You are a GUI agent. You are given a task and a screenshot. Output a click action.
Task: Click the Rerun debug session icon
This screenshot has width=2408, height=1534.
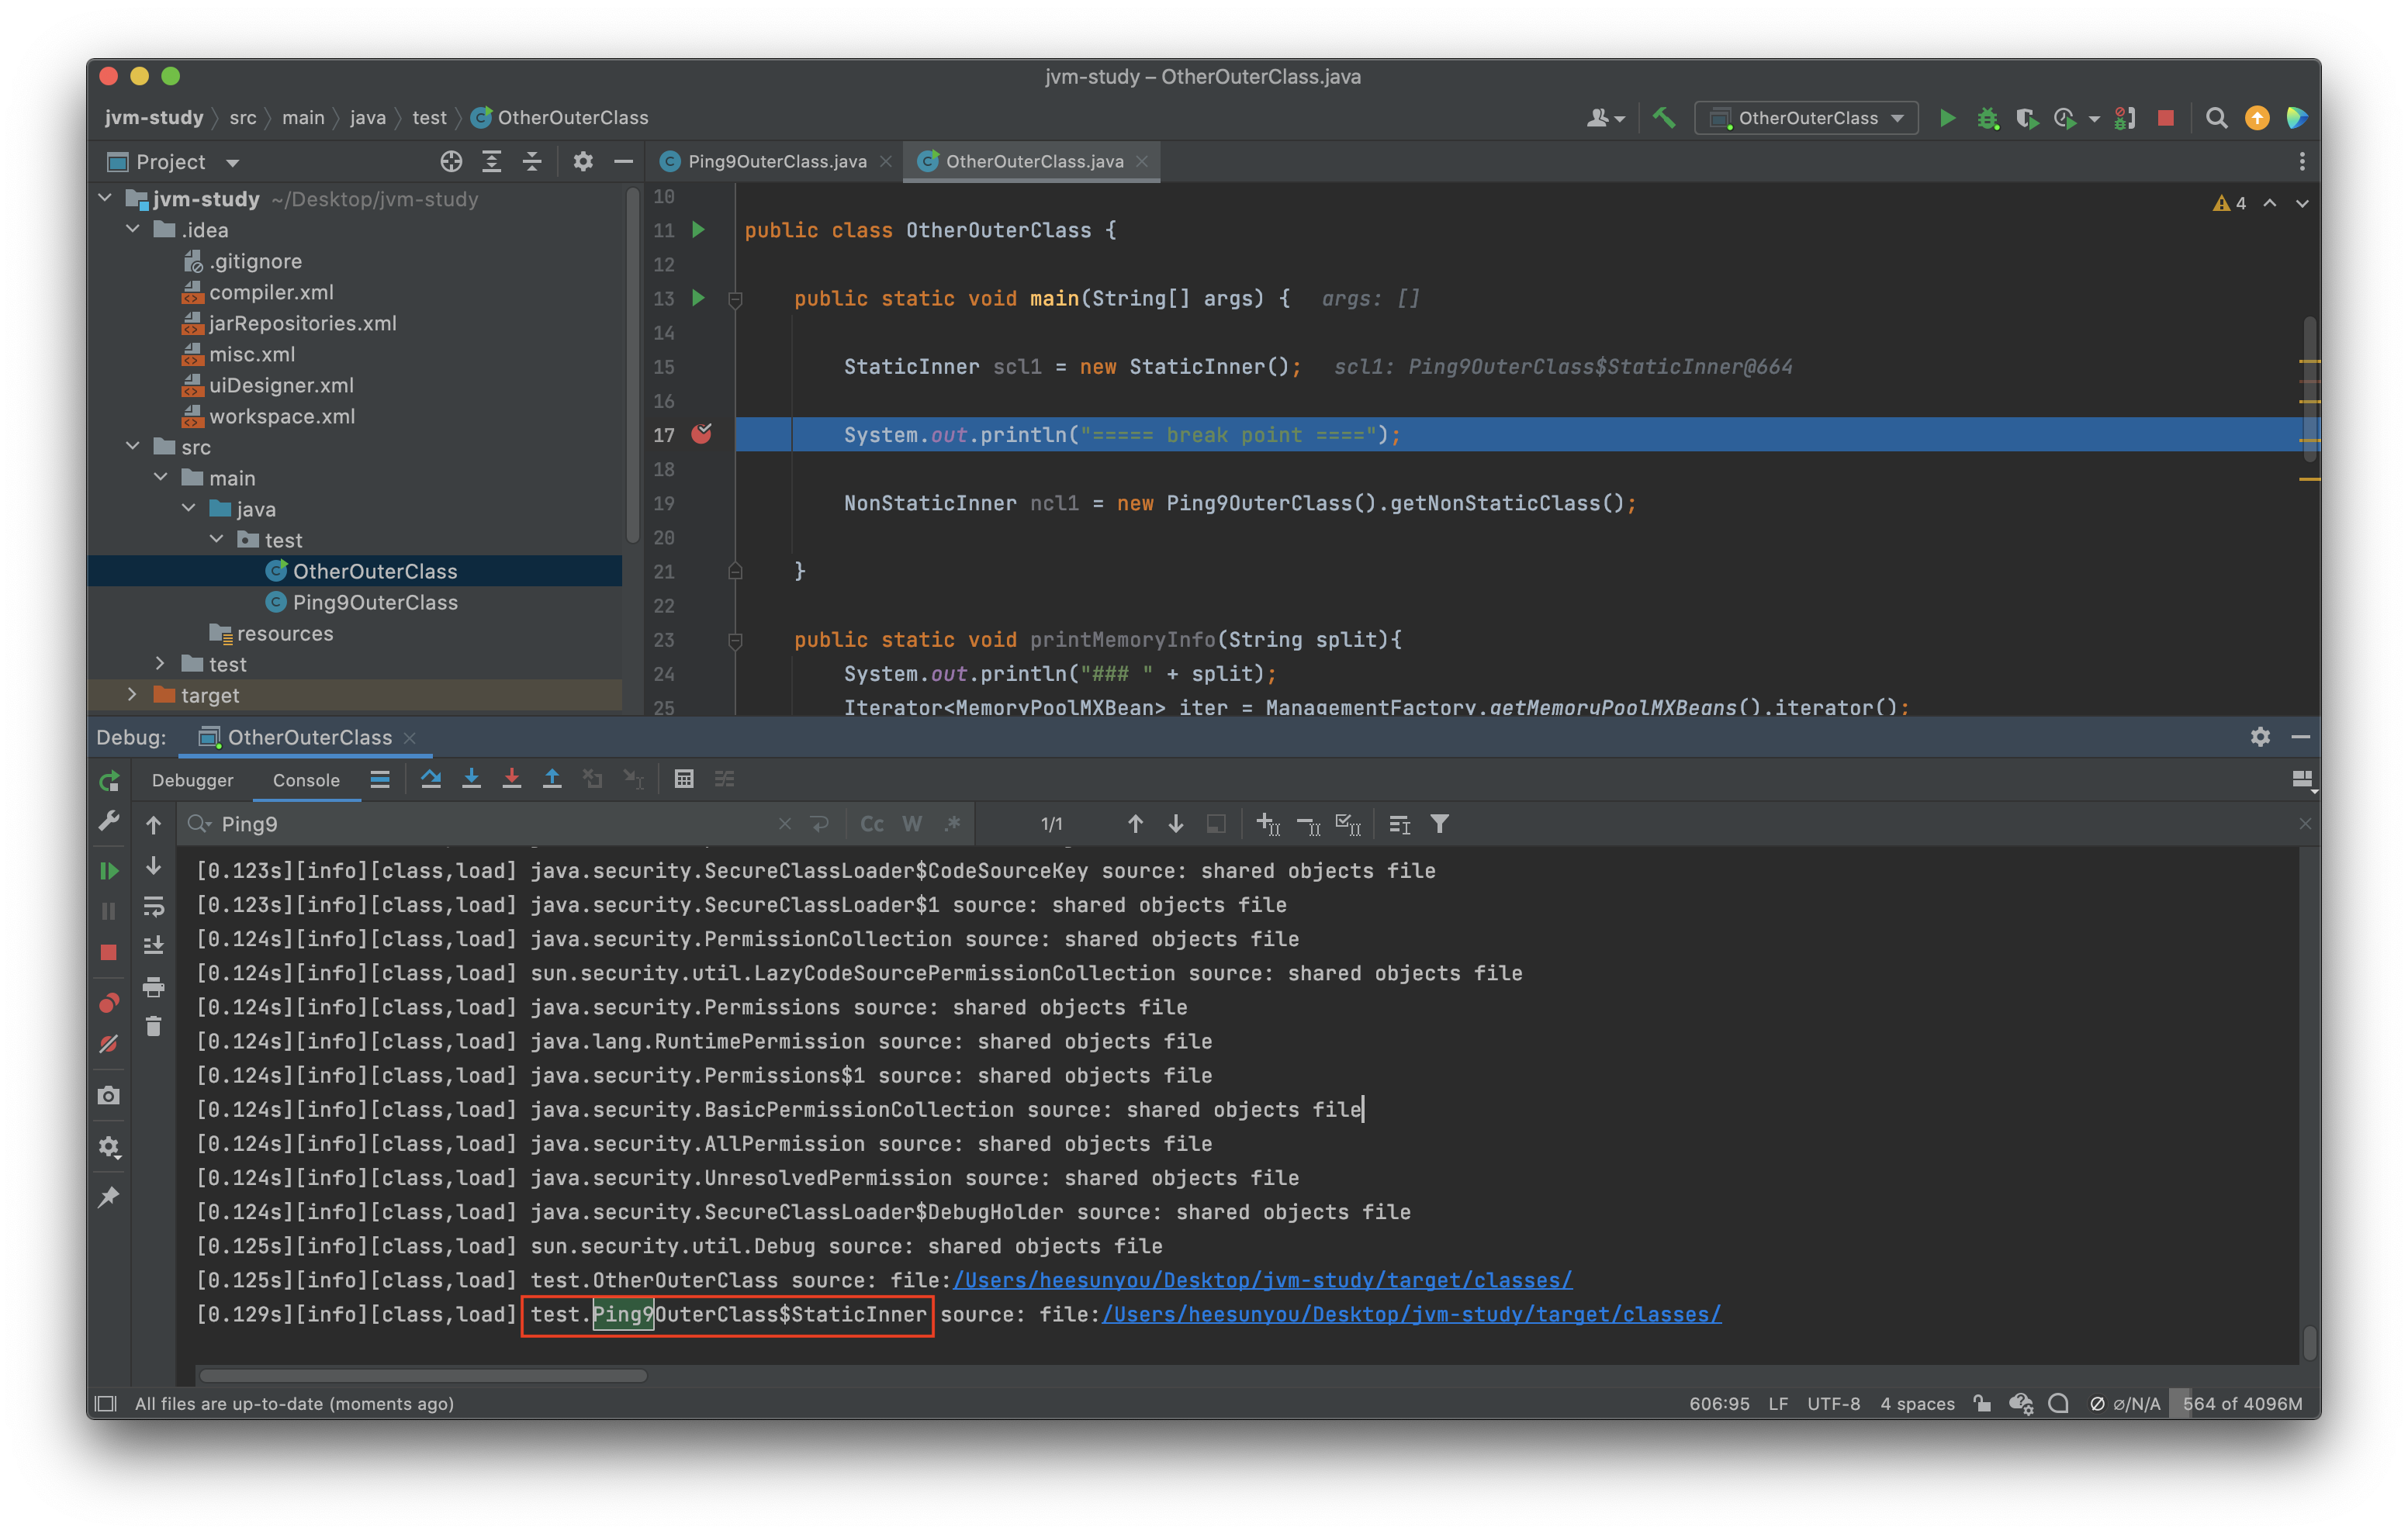pos(109,780)
